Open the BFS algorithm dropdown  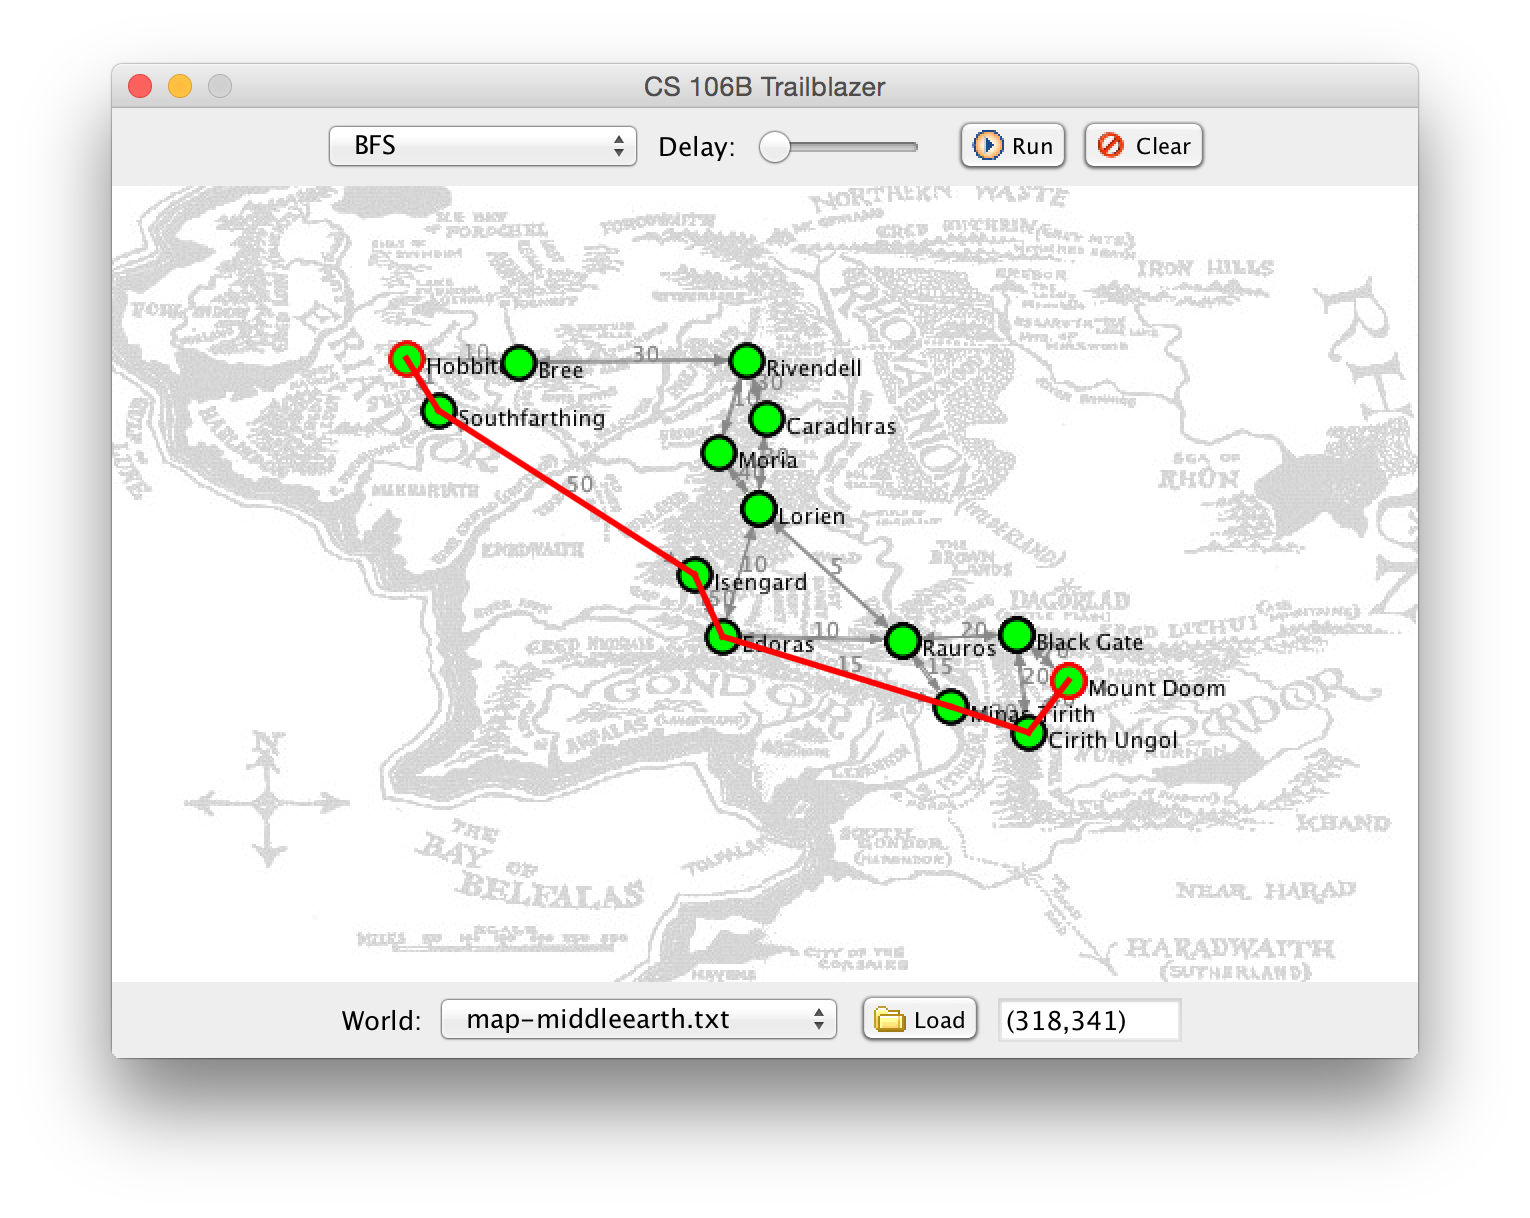click(482, 146)
